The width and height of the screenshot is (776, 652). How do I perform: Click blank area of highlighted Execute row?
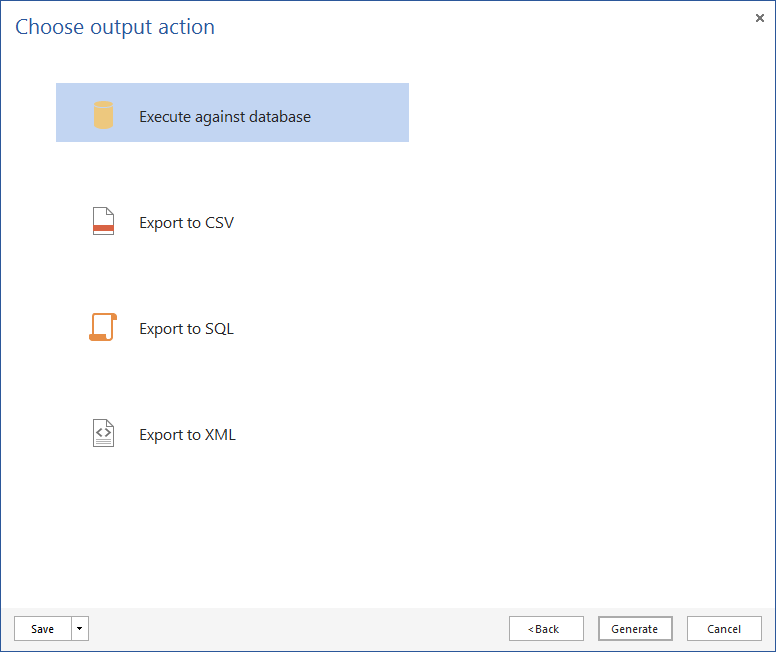point(360,113)
